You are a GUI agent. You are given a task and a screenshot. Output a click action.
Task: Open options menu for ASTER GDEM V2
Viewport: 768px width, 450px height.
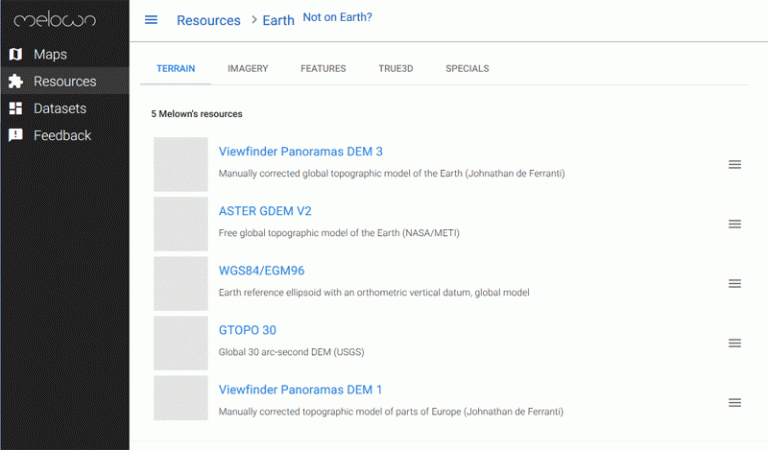[x=734, y=224]
